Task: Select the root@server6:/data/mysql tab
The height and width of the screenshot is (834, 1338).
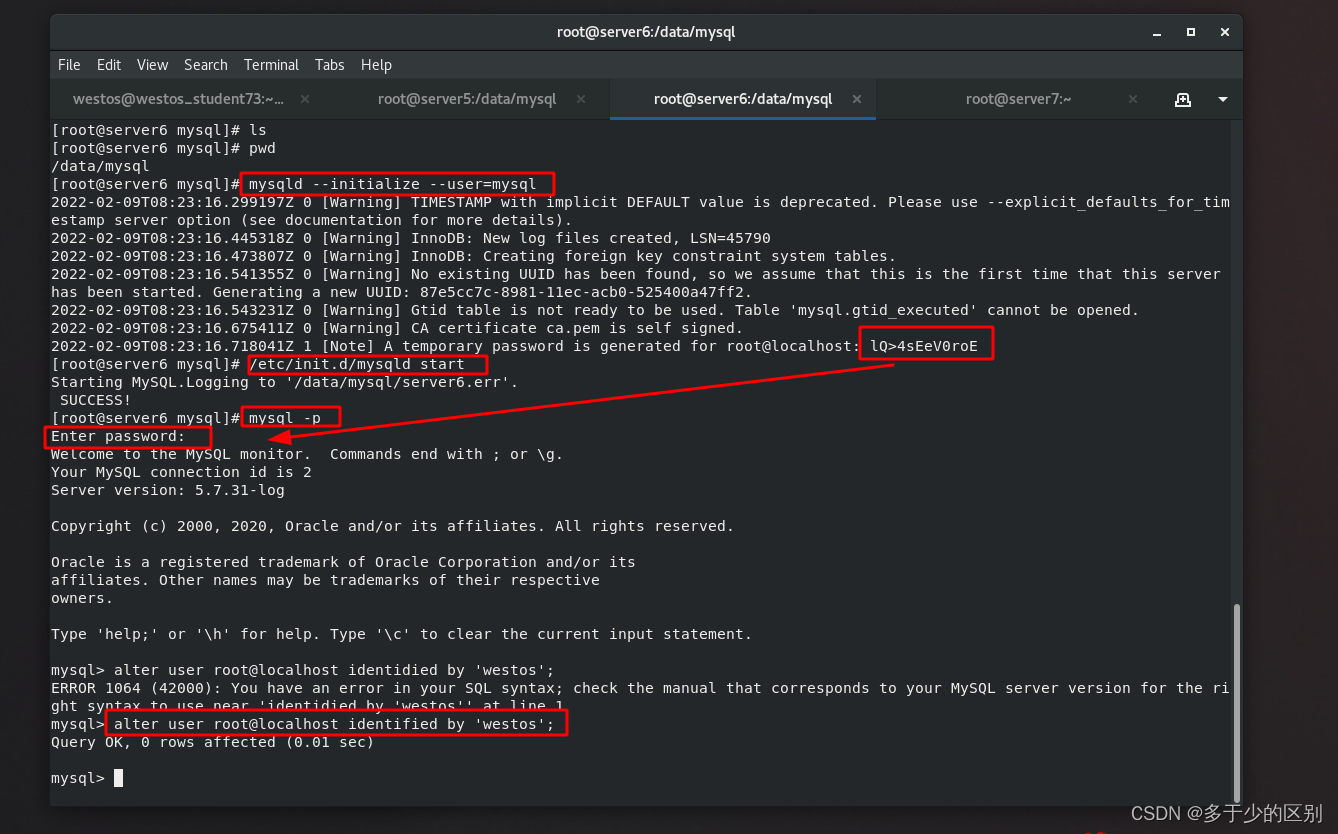Action: (742, 99)
